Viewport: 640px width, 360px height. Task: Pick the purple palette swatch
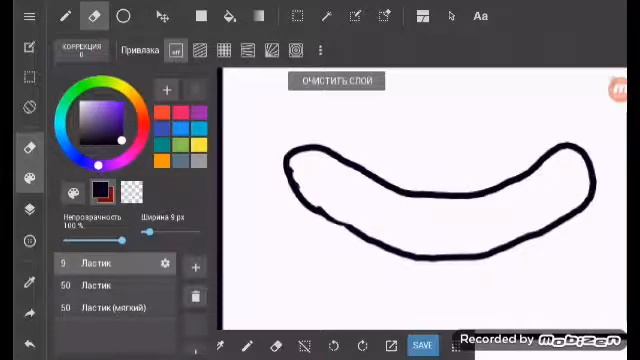(x=199, y=113)
